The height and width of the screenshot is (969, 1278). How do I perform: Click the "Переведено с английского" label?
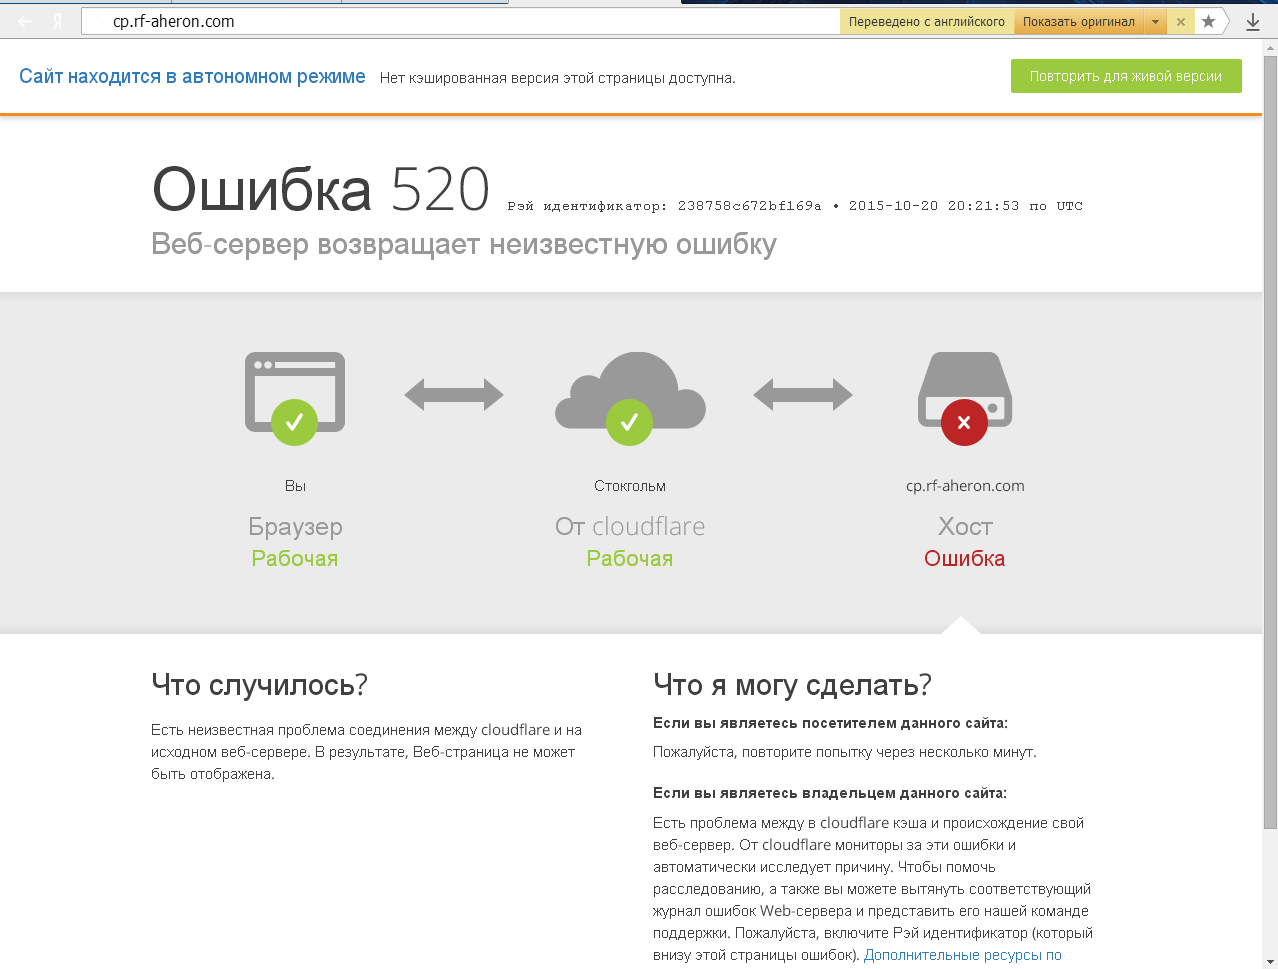click(927, 22)
